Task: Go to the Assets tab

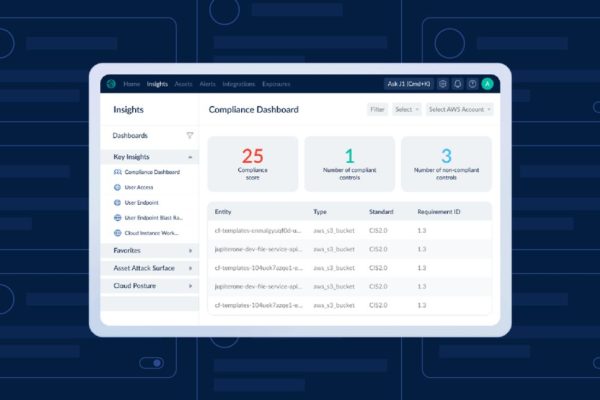Action: click(x=183, y=84)
